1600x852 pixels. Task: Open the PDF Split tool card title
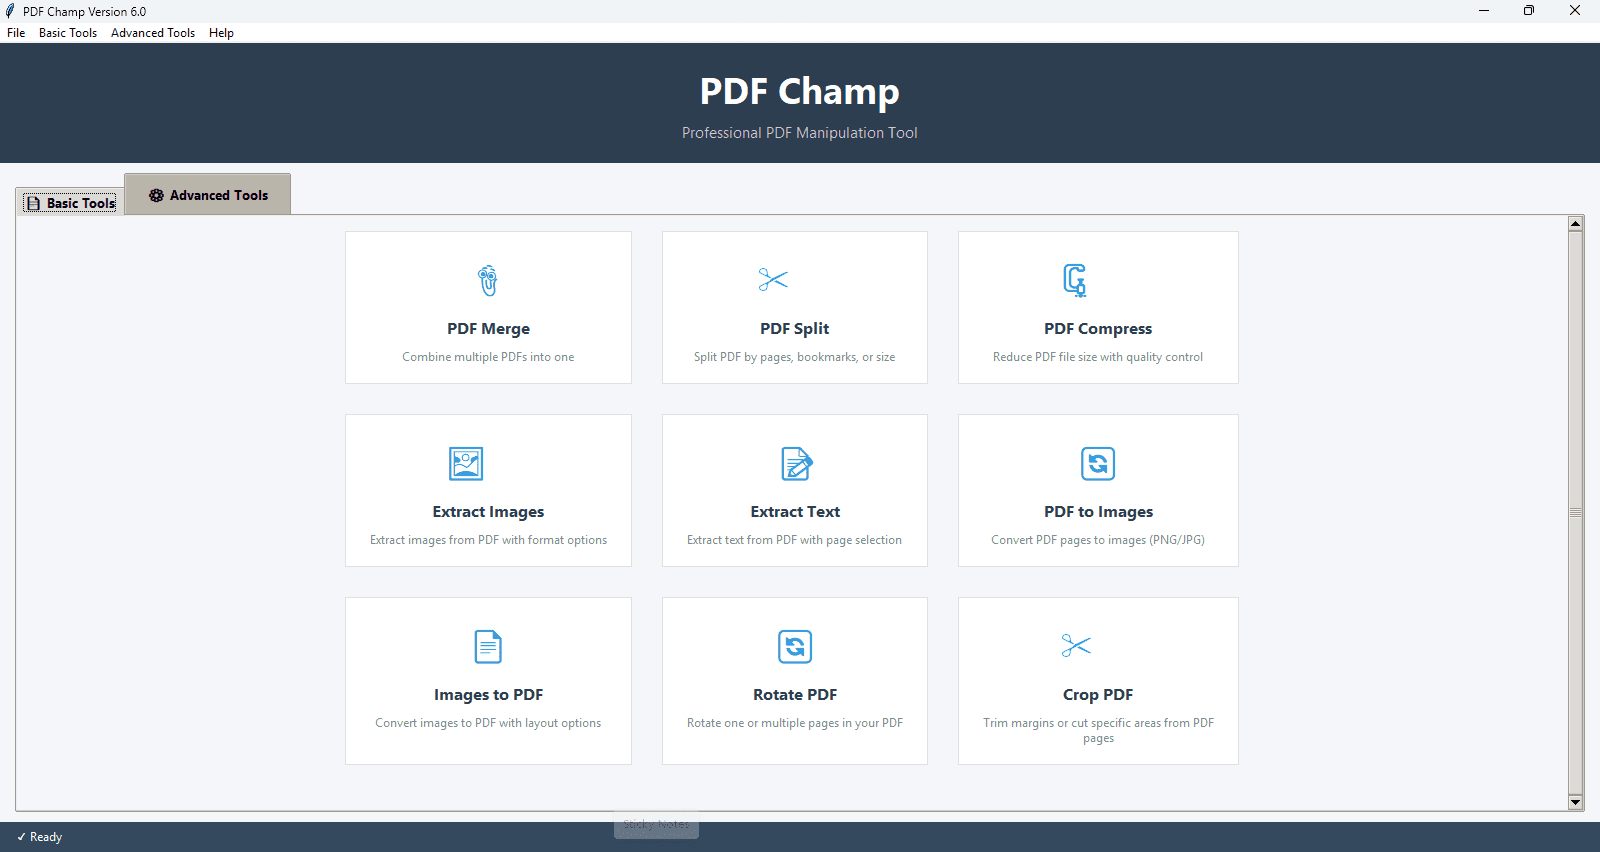(795, 329)
